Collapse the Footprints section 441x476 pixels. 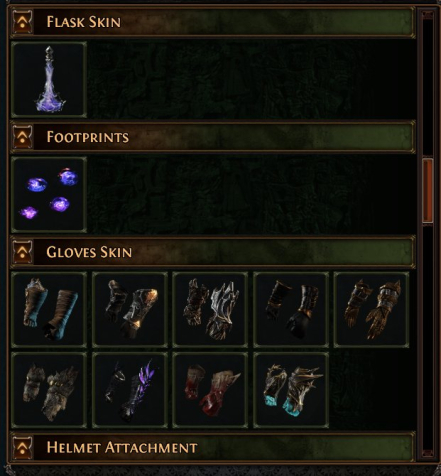23,137
